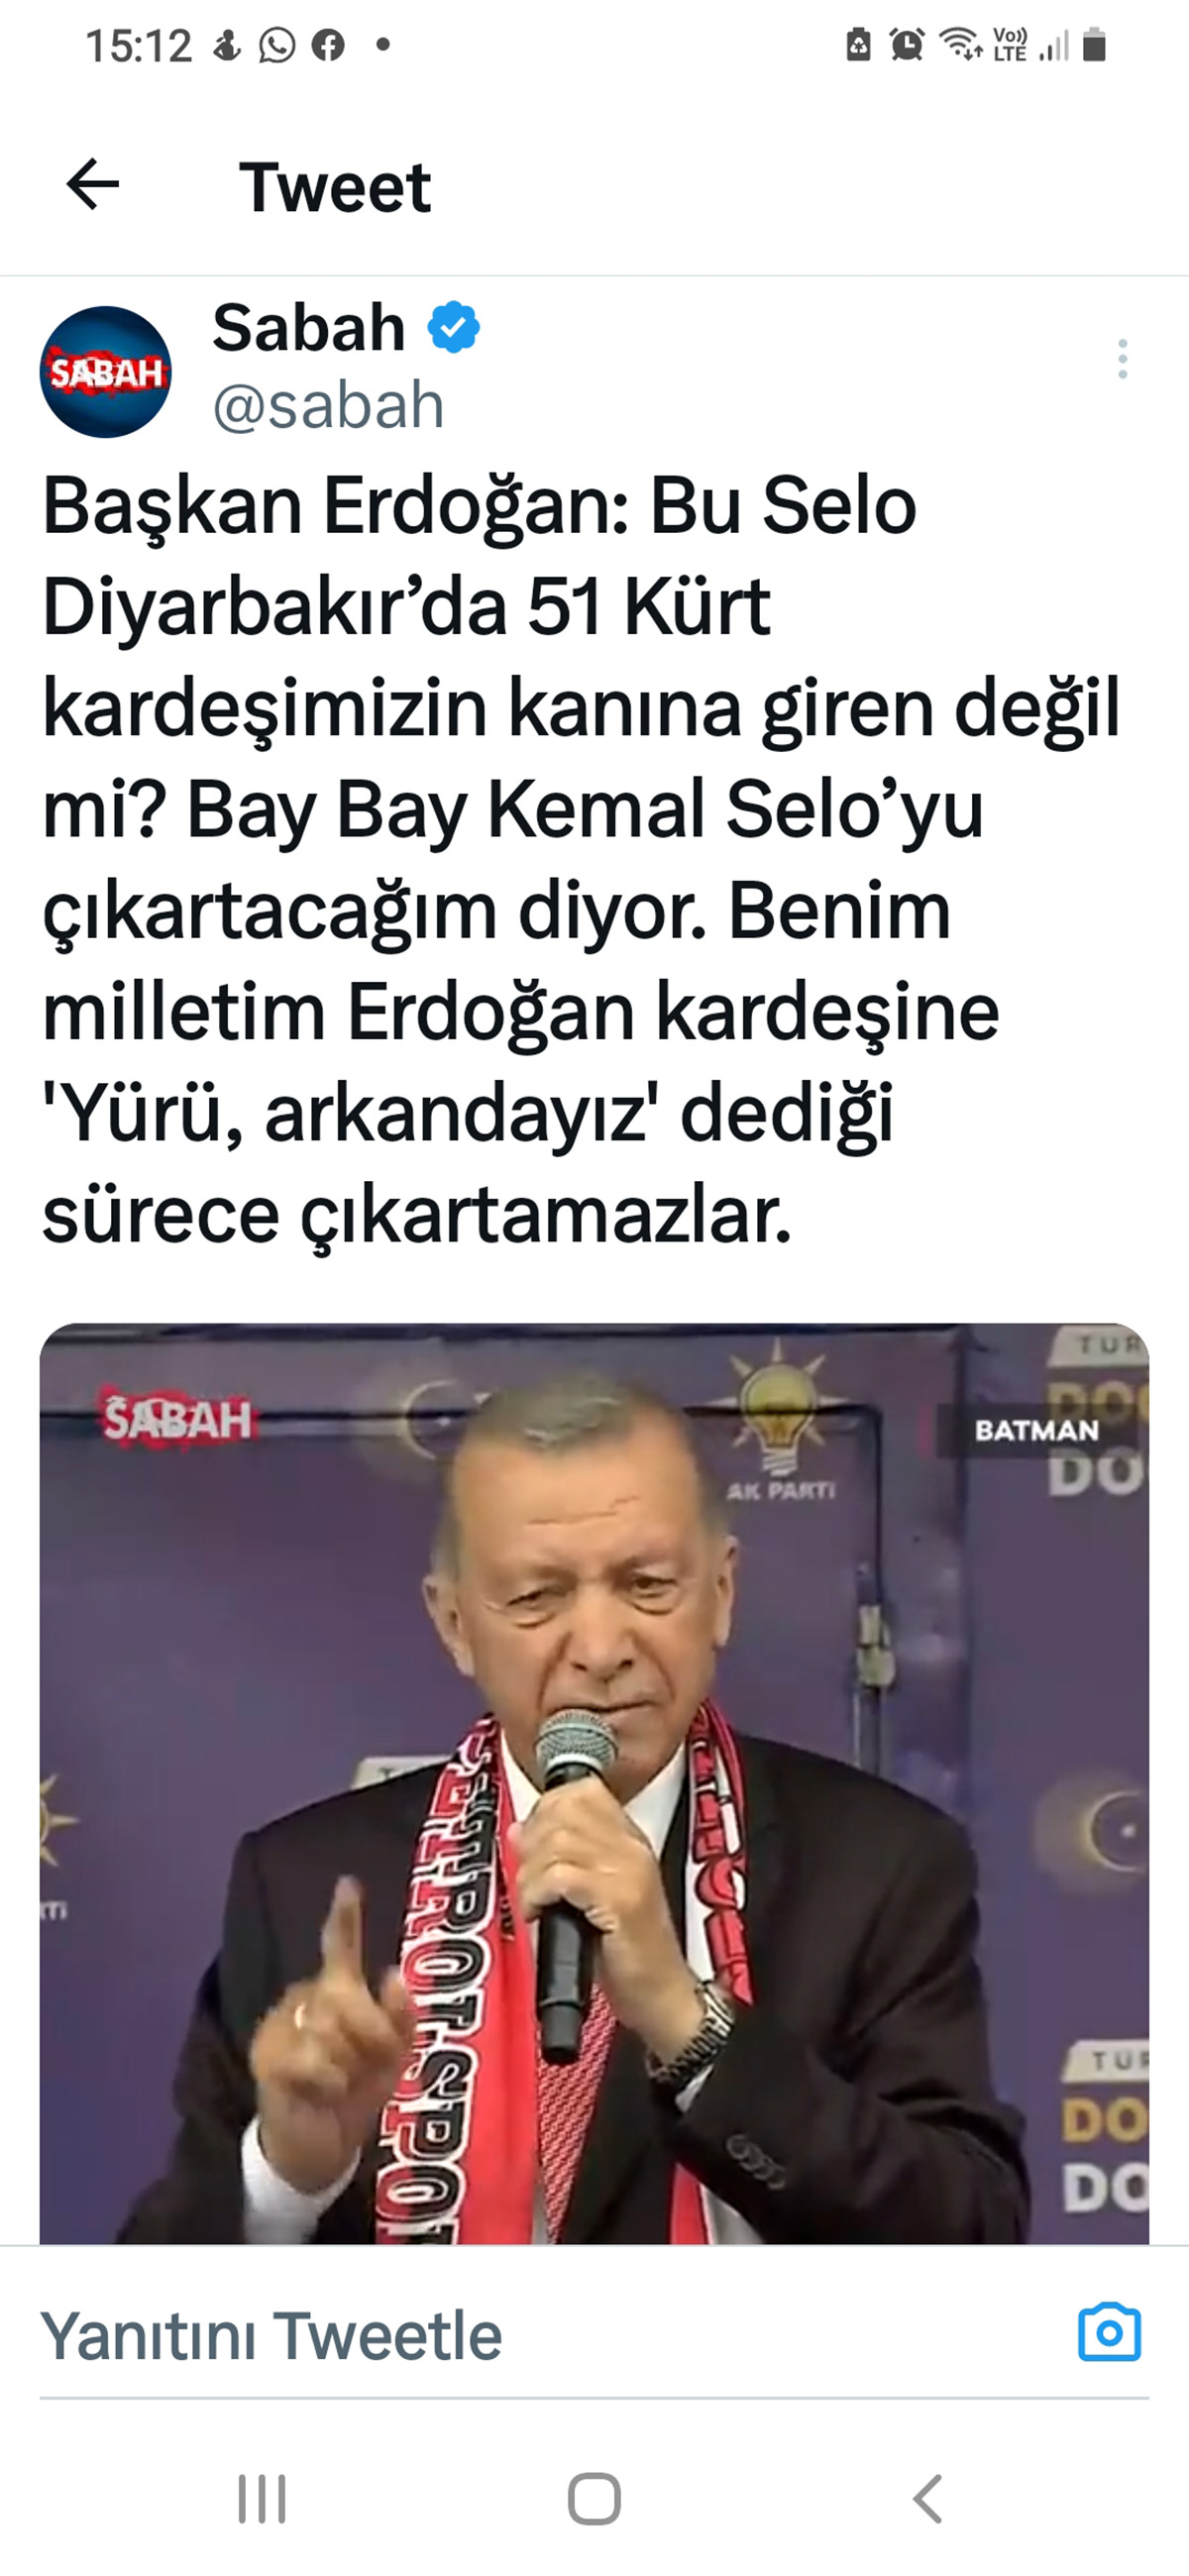Tap the Android back navigation chevron
This screenshot has height=2576, width=1189.
pyautogui.click(x=928, y=2499)
